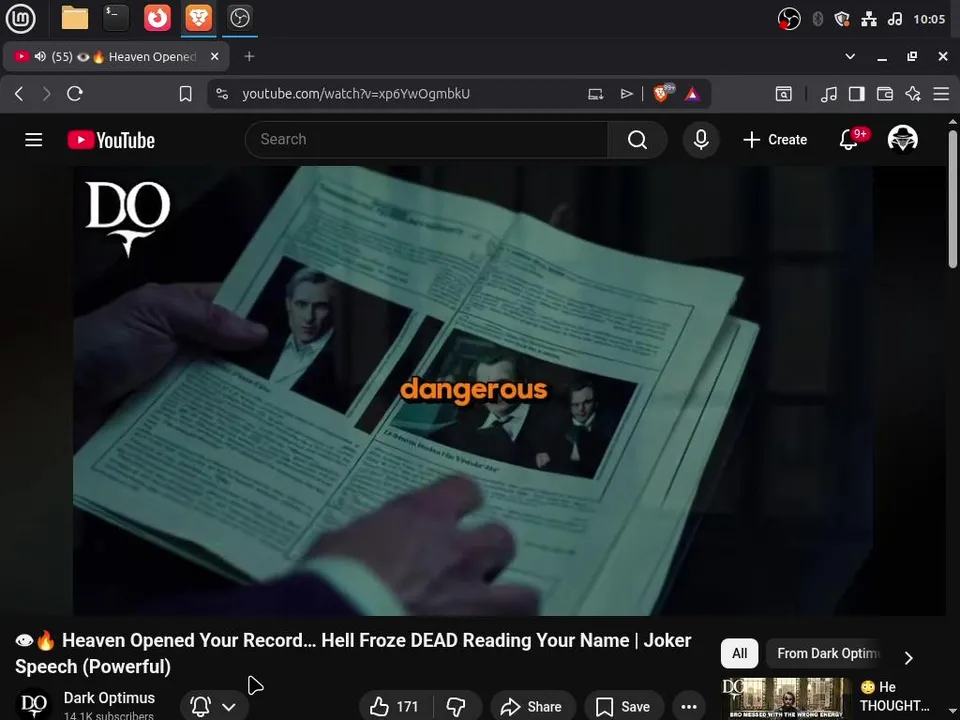Go to YouTube home via logo
This screenshot has height=720, width=960.
tap(111, 140)
